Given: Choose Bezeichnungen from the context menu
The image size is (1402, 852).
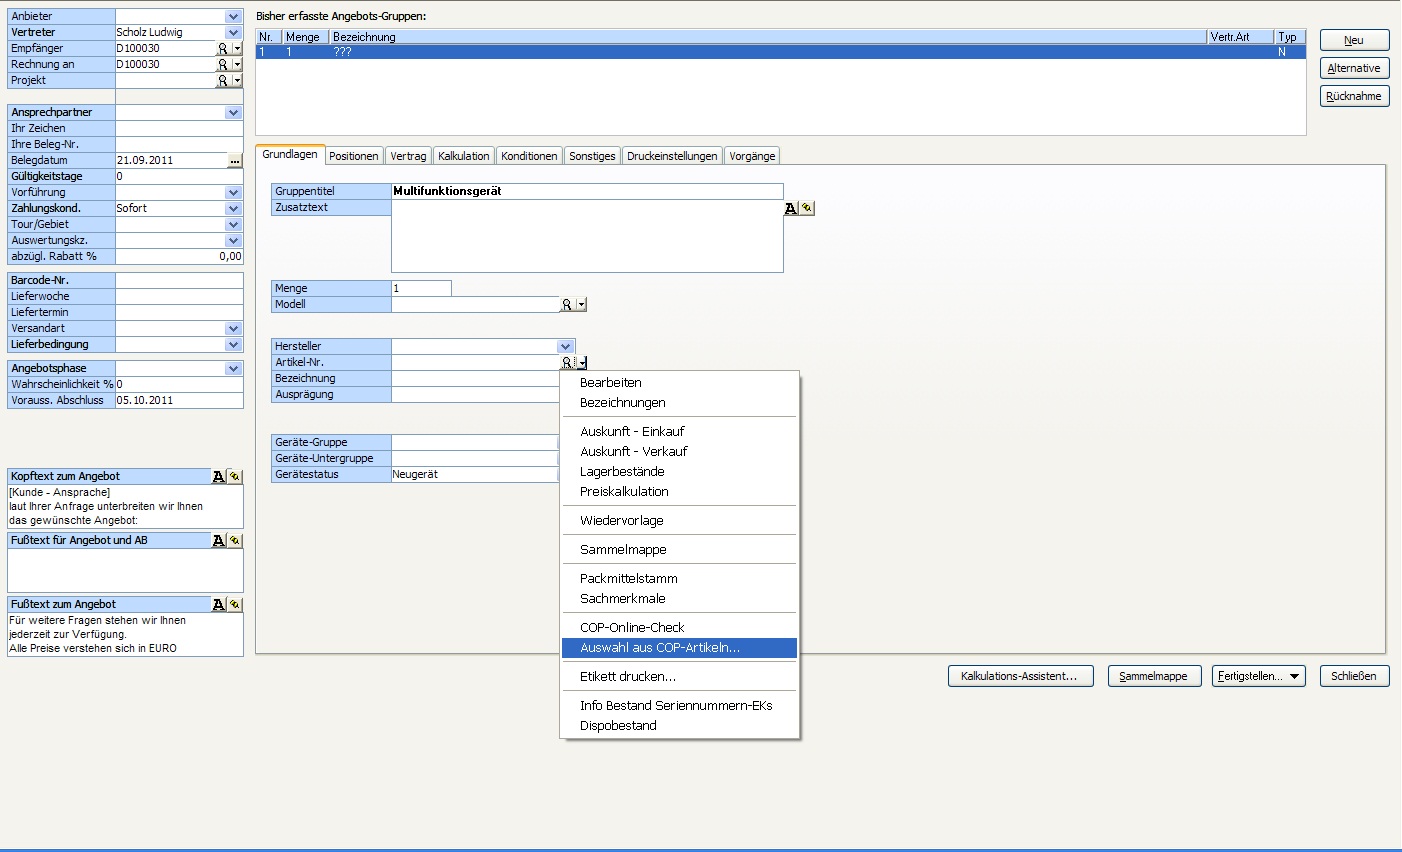Looking at the screenshot, I should click(679, 403).
